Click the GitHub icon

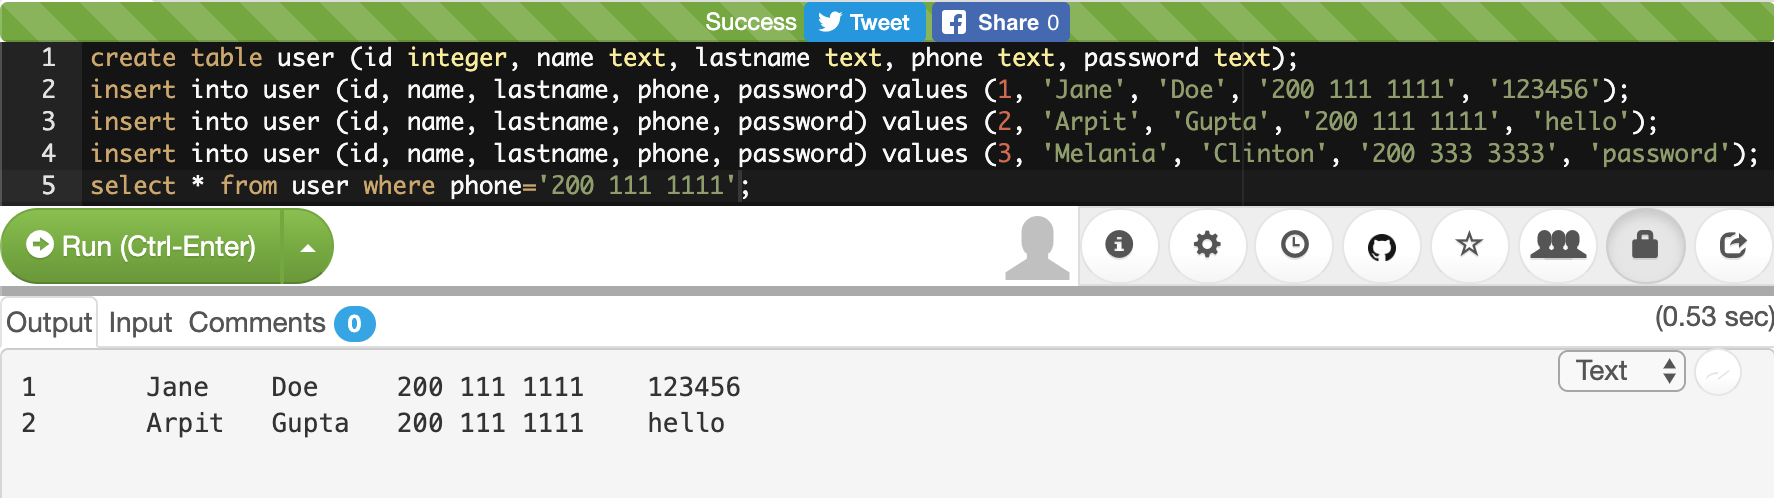[1382, 246]
